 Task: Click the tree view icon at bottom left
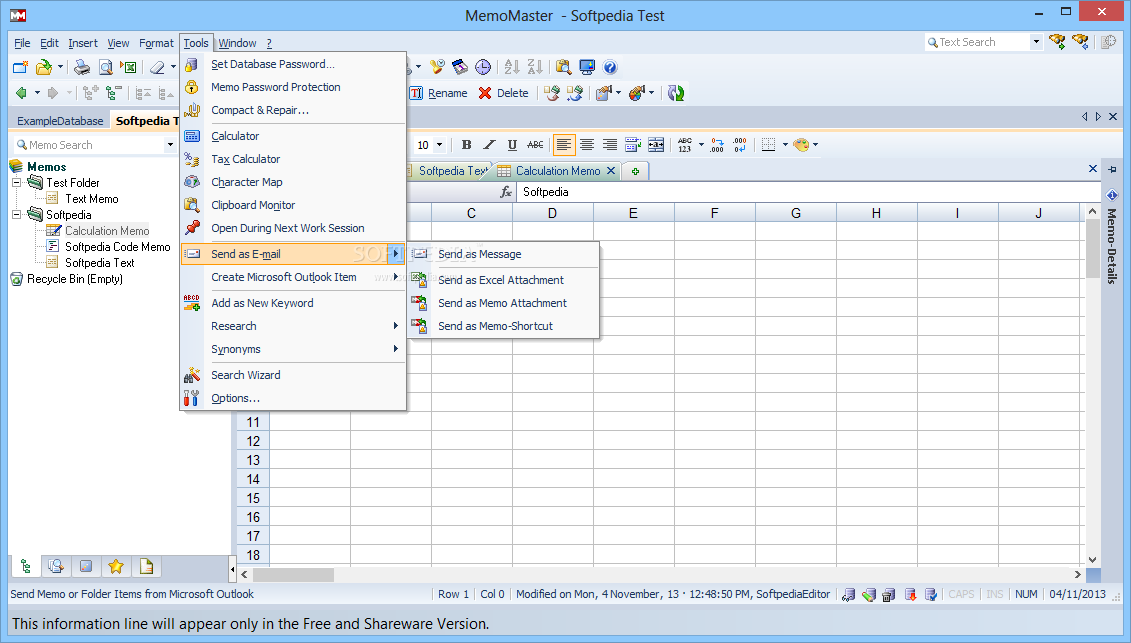[x=25, y=567]
